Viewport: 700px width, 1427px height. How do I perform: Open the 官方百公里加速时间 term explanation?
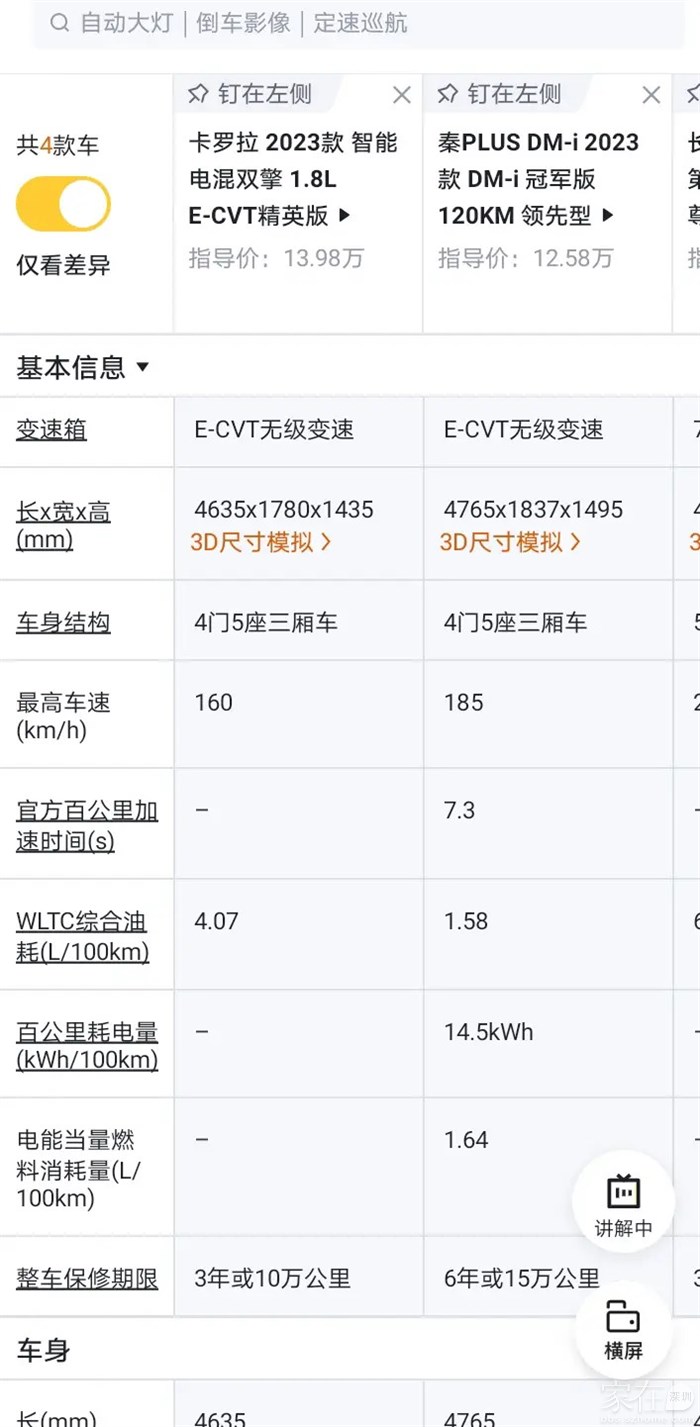click(x=87, y=826)
